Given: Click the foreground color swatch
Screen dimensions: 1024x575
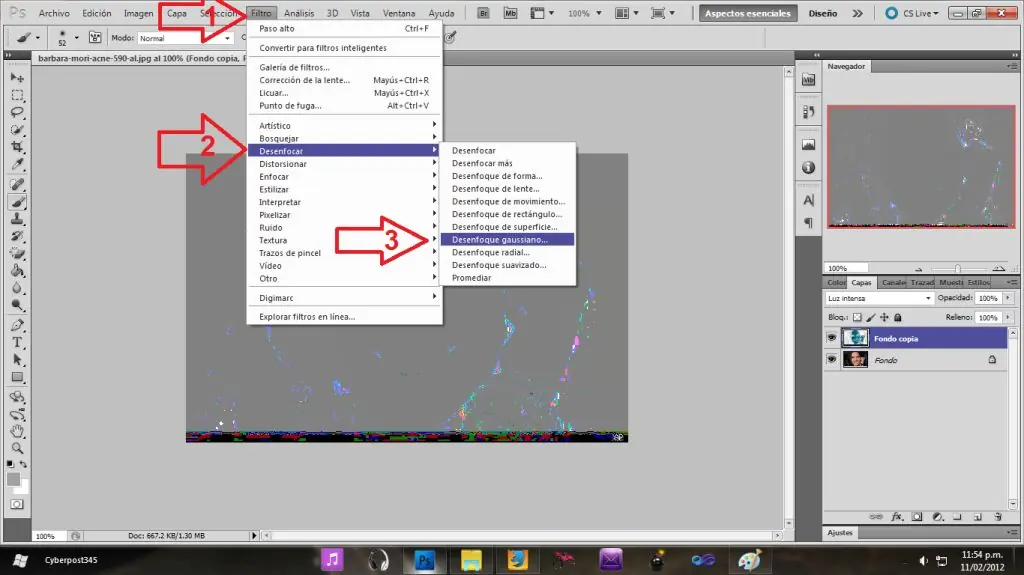Looking at the screenshot, I should pyautogui.click(x=14, y=480).
